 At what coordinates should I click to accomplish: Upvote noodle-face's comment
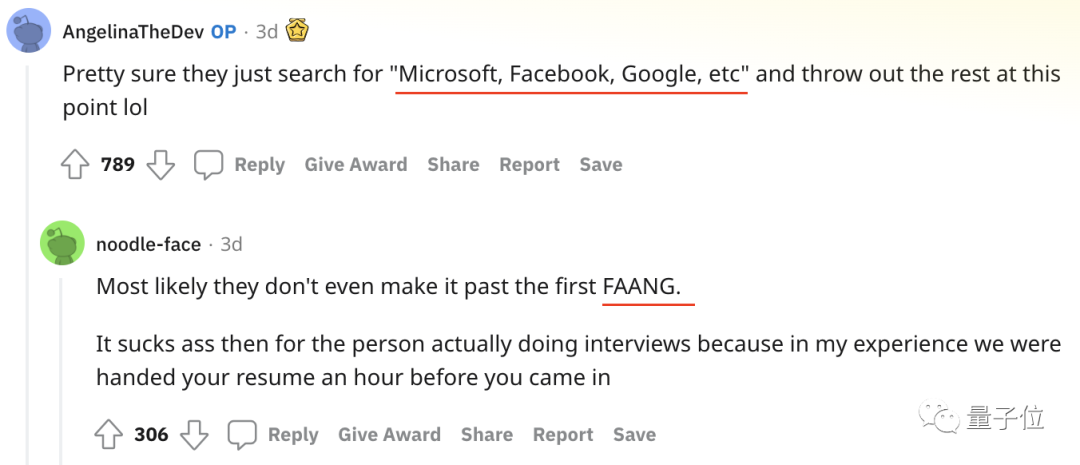(109, 434)
